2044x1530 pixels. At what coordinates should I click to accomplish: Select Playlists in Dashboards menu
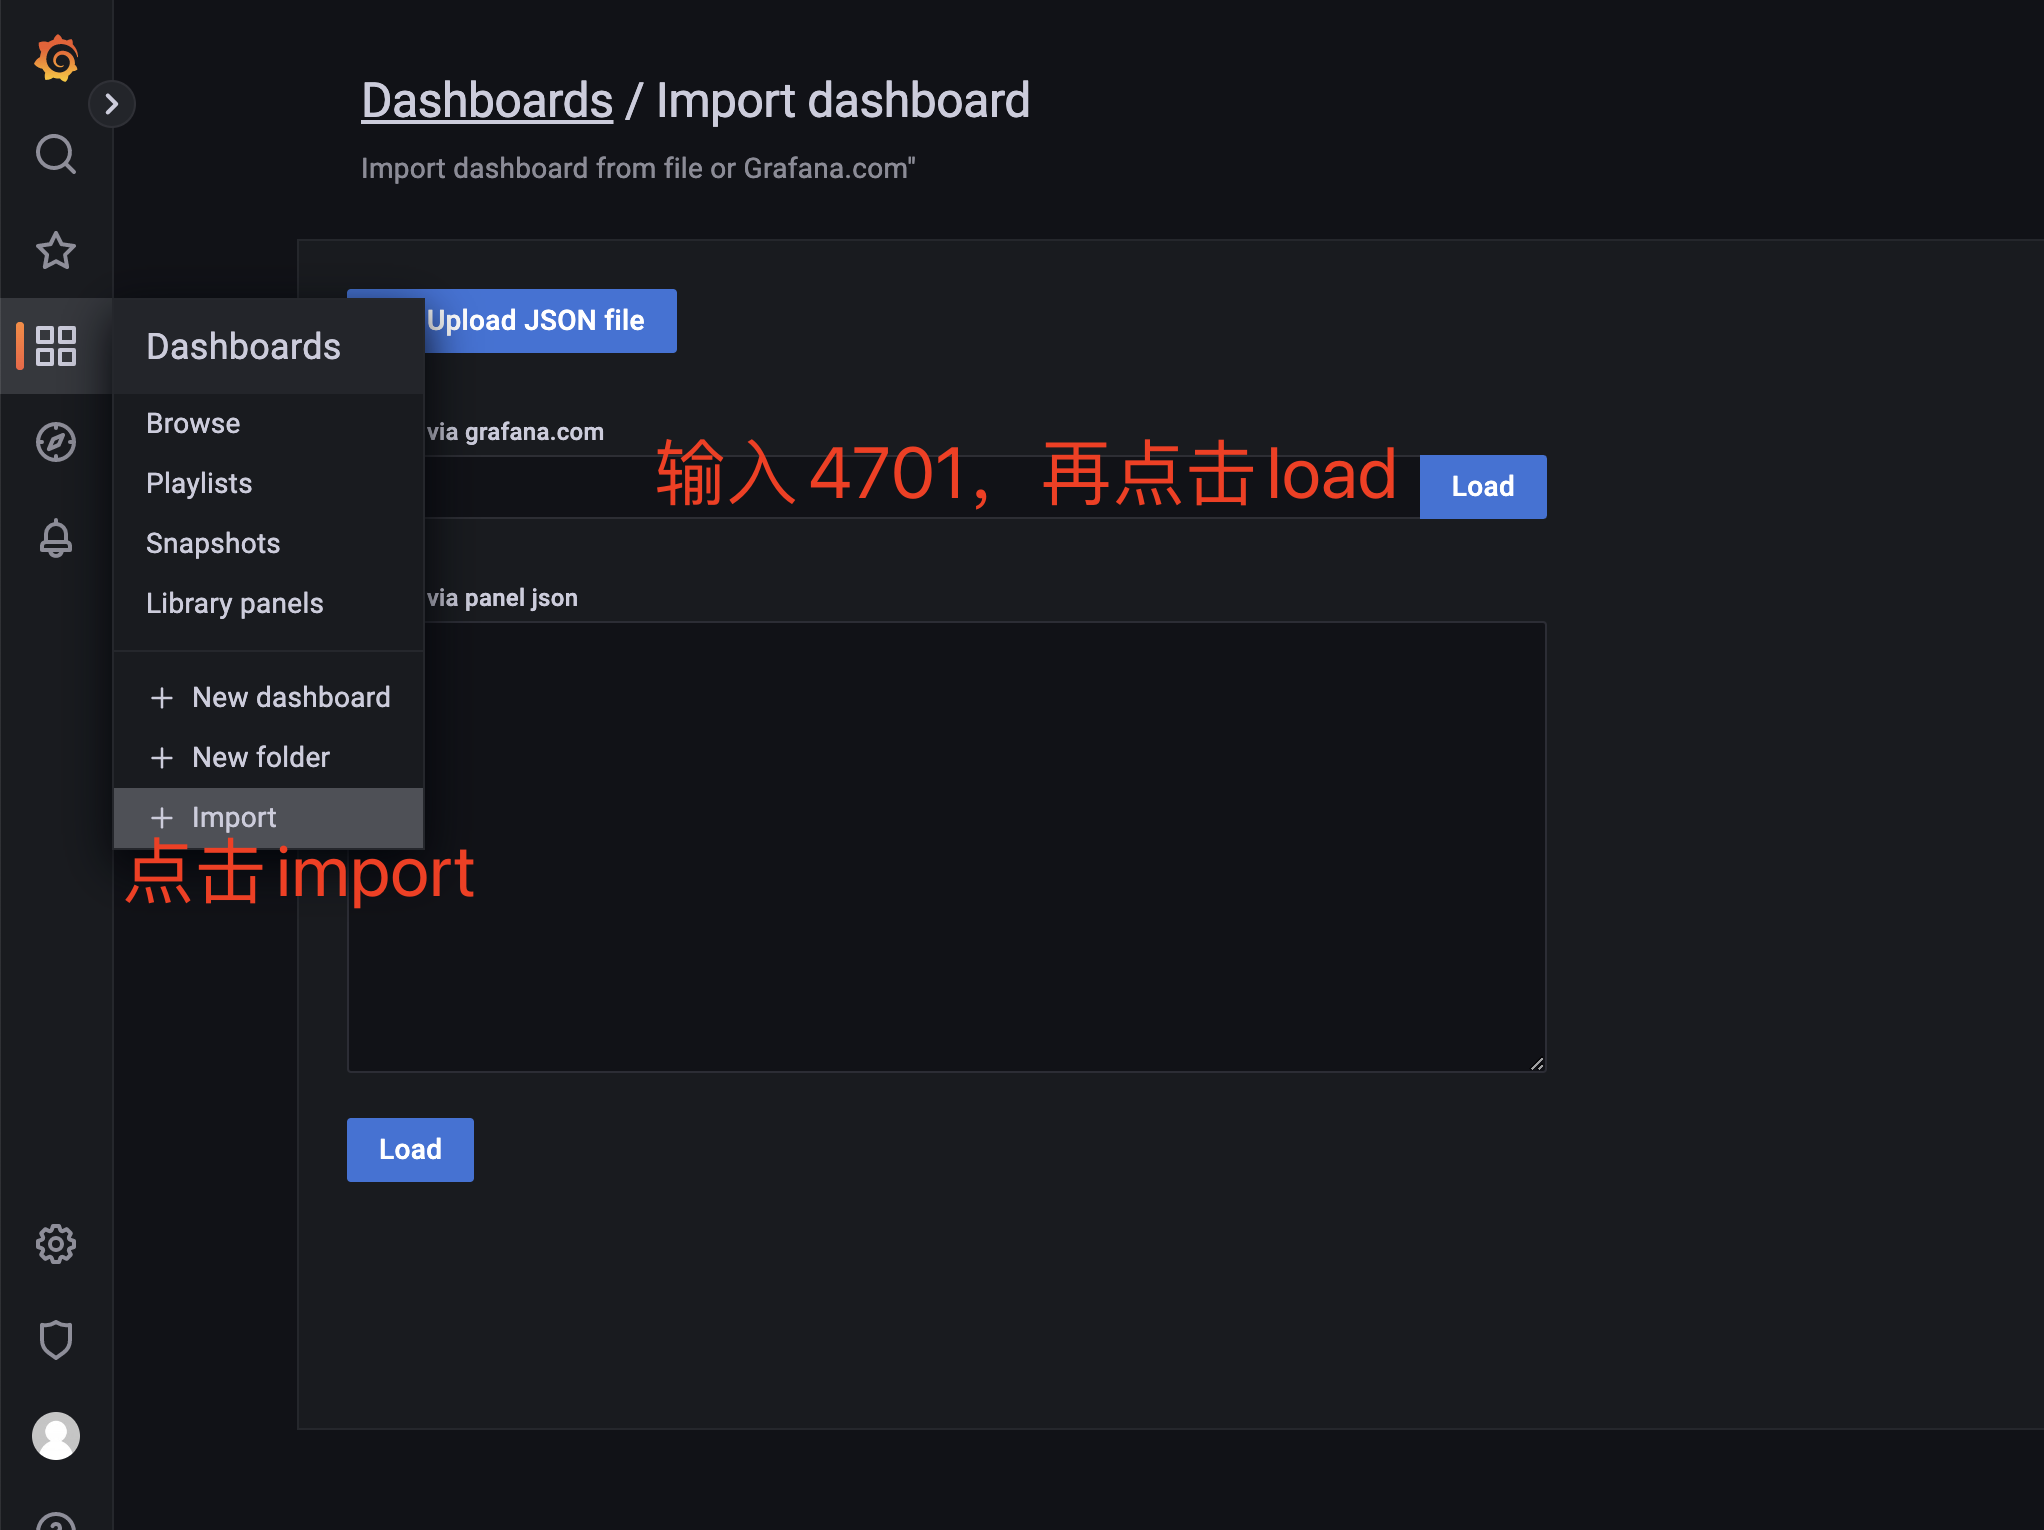click(199, 483)
